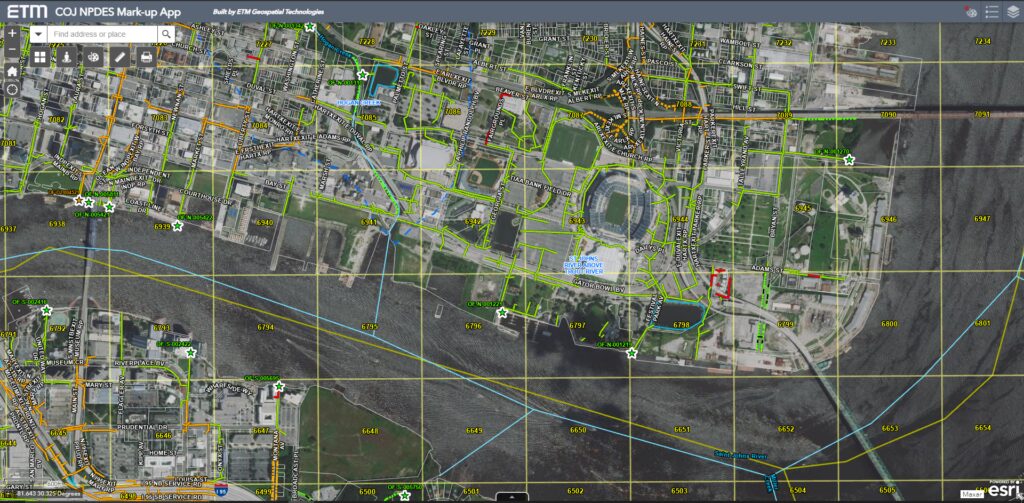Click the Maxar attribution label
Viewport: 1024px width, 503px height.
[x=971, y=494]
